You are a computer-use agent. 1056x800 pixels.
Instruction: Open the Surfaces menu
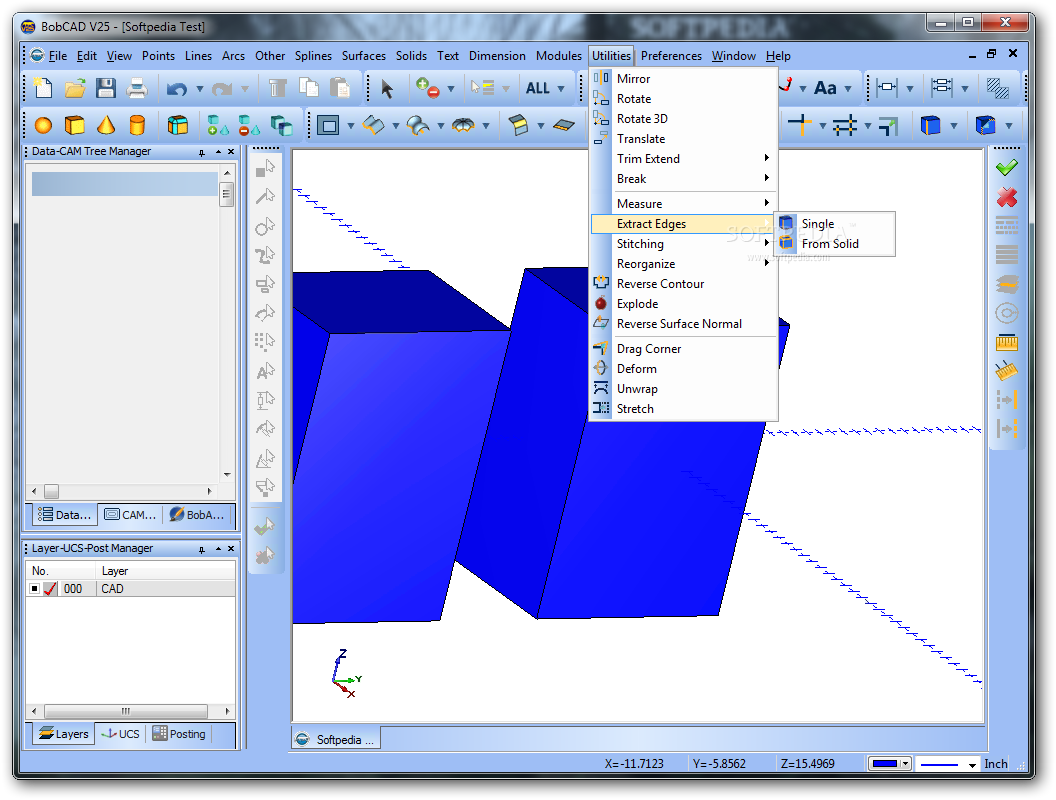(x=364, y=56)
